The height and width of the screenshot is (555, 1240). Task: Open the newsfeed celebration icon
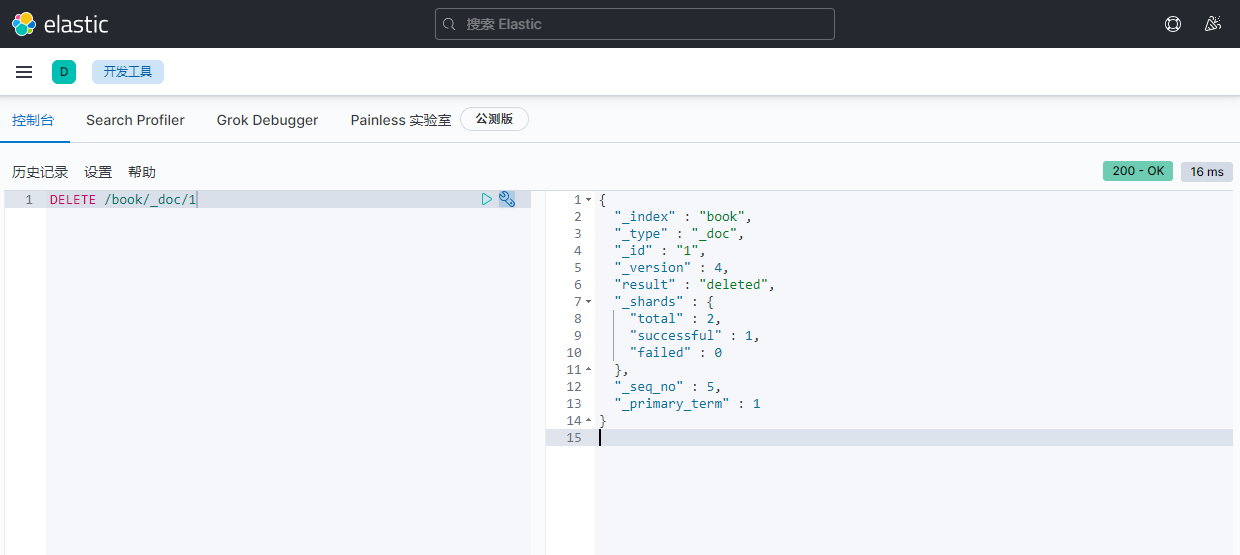(1213, 24)
